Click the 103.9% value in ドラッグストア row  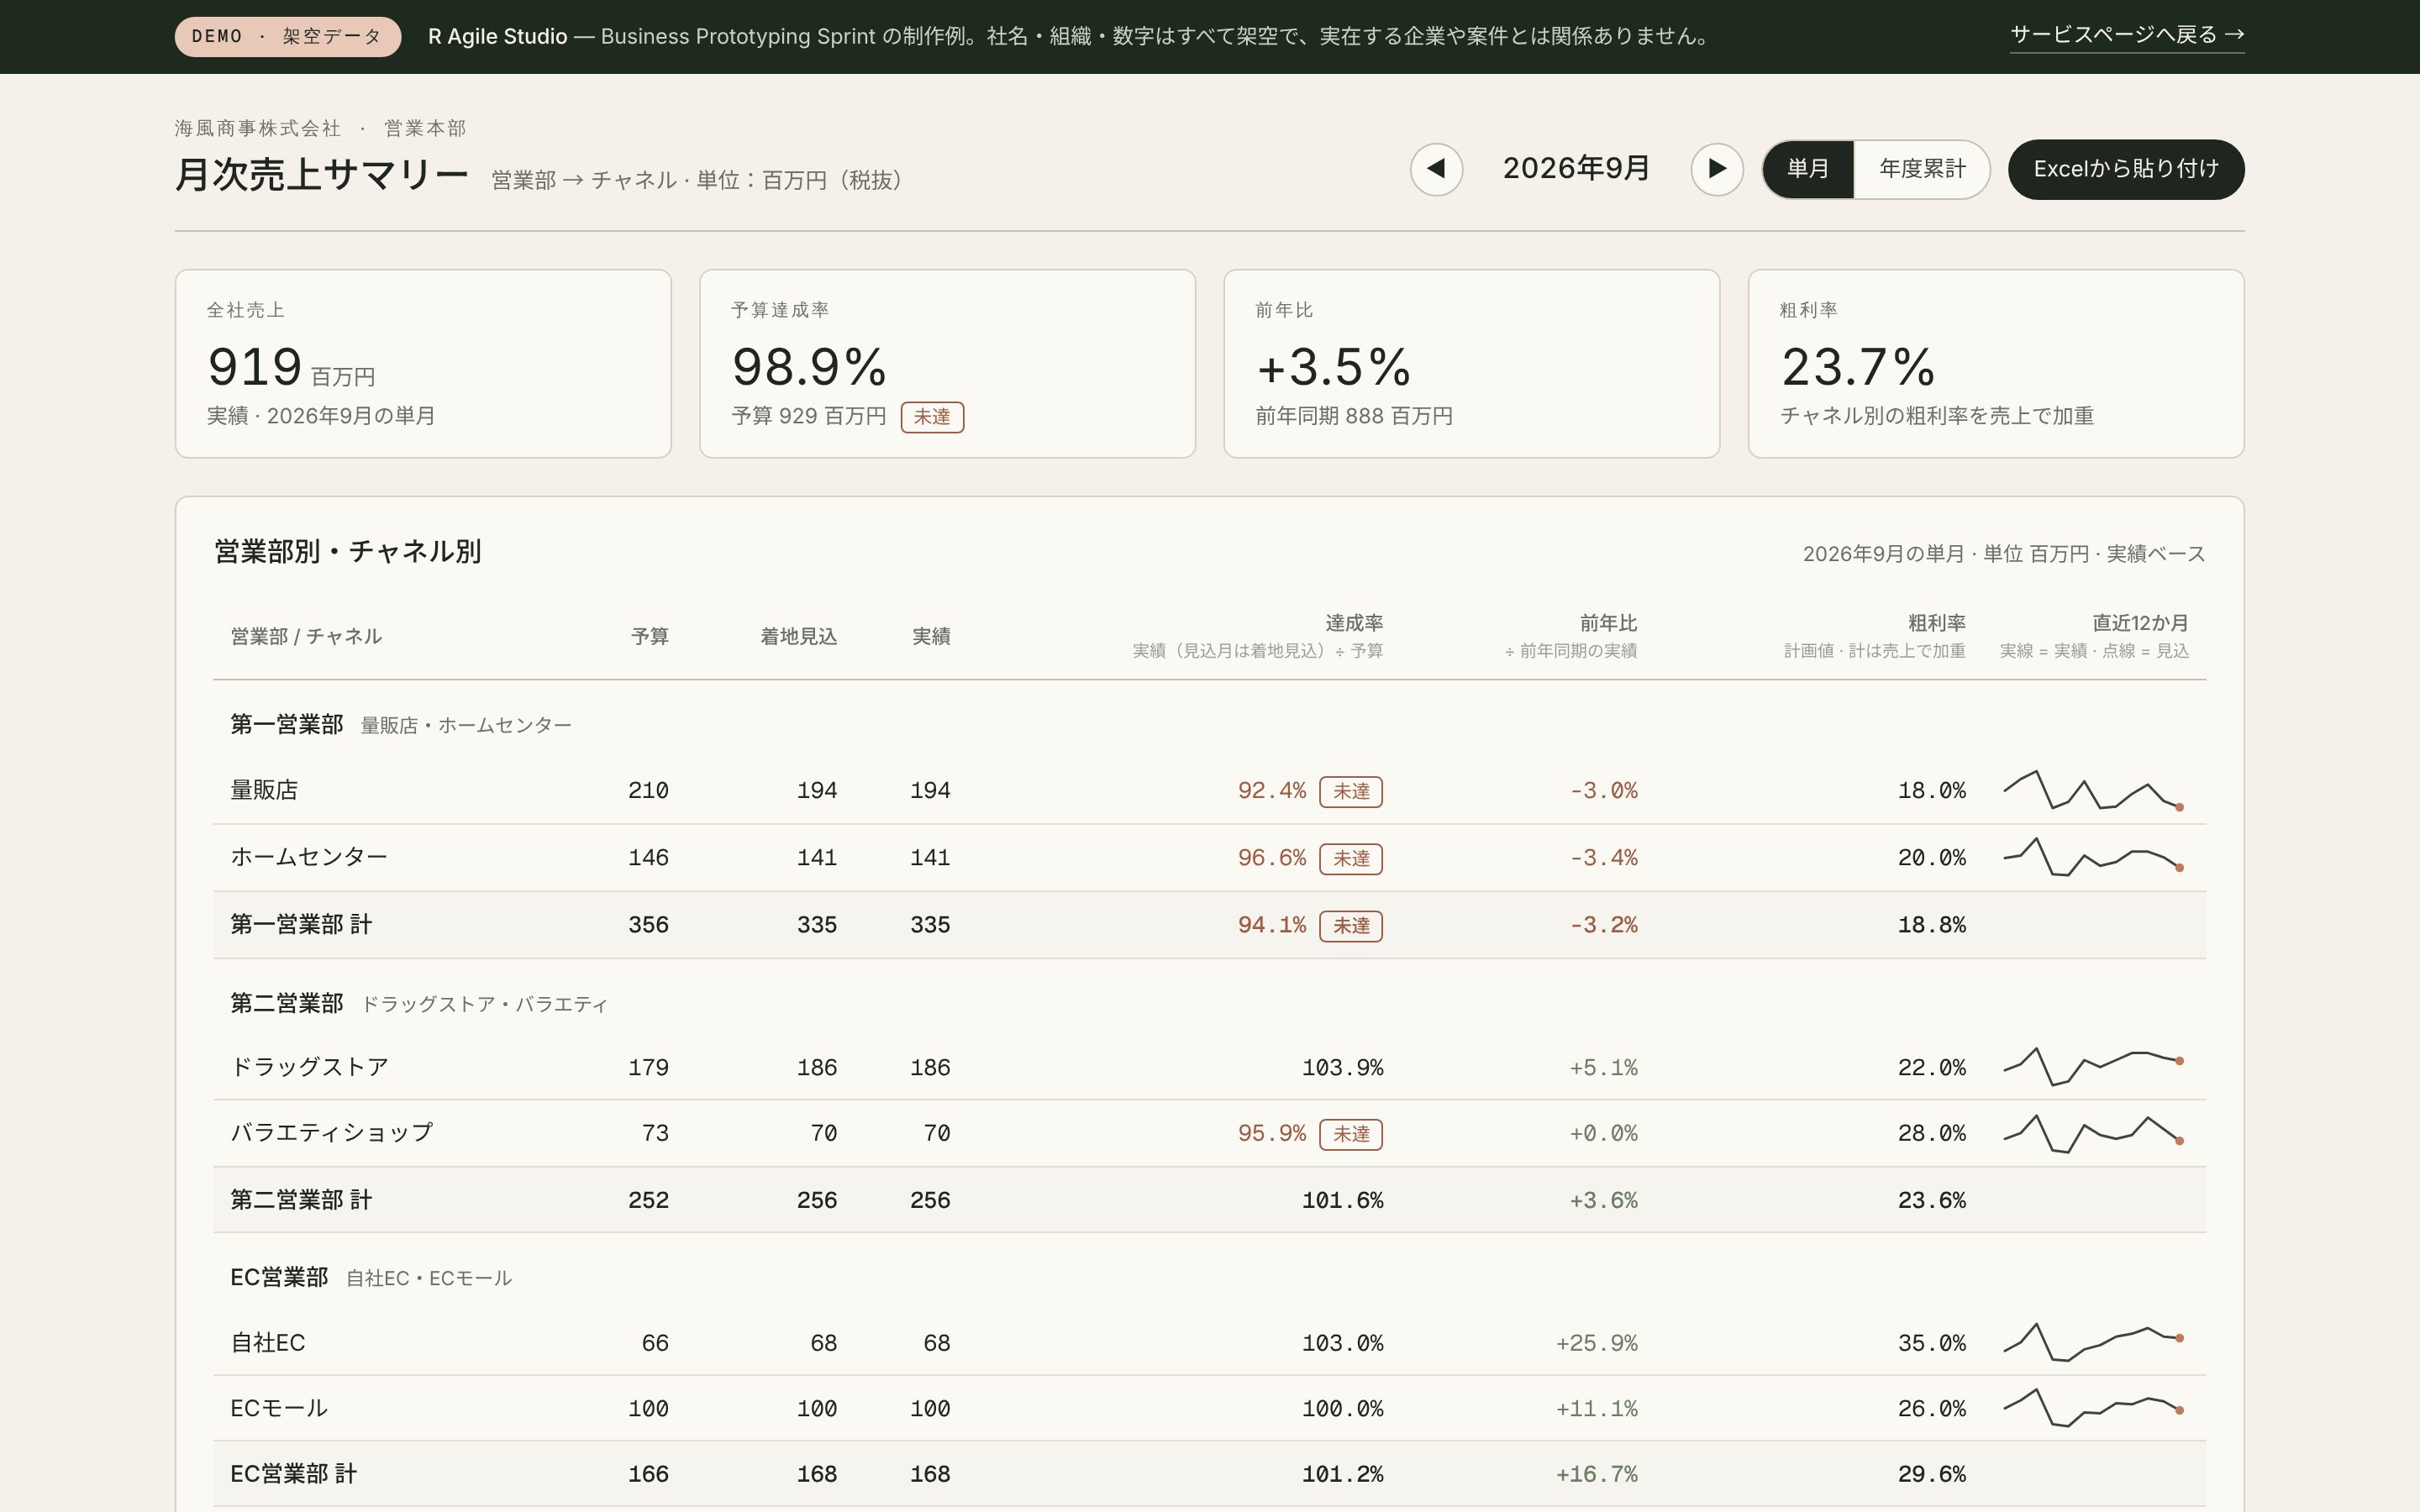coord(1343,1067)
